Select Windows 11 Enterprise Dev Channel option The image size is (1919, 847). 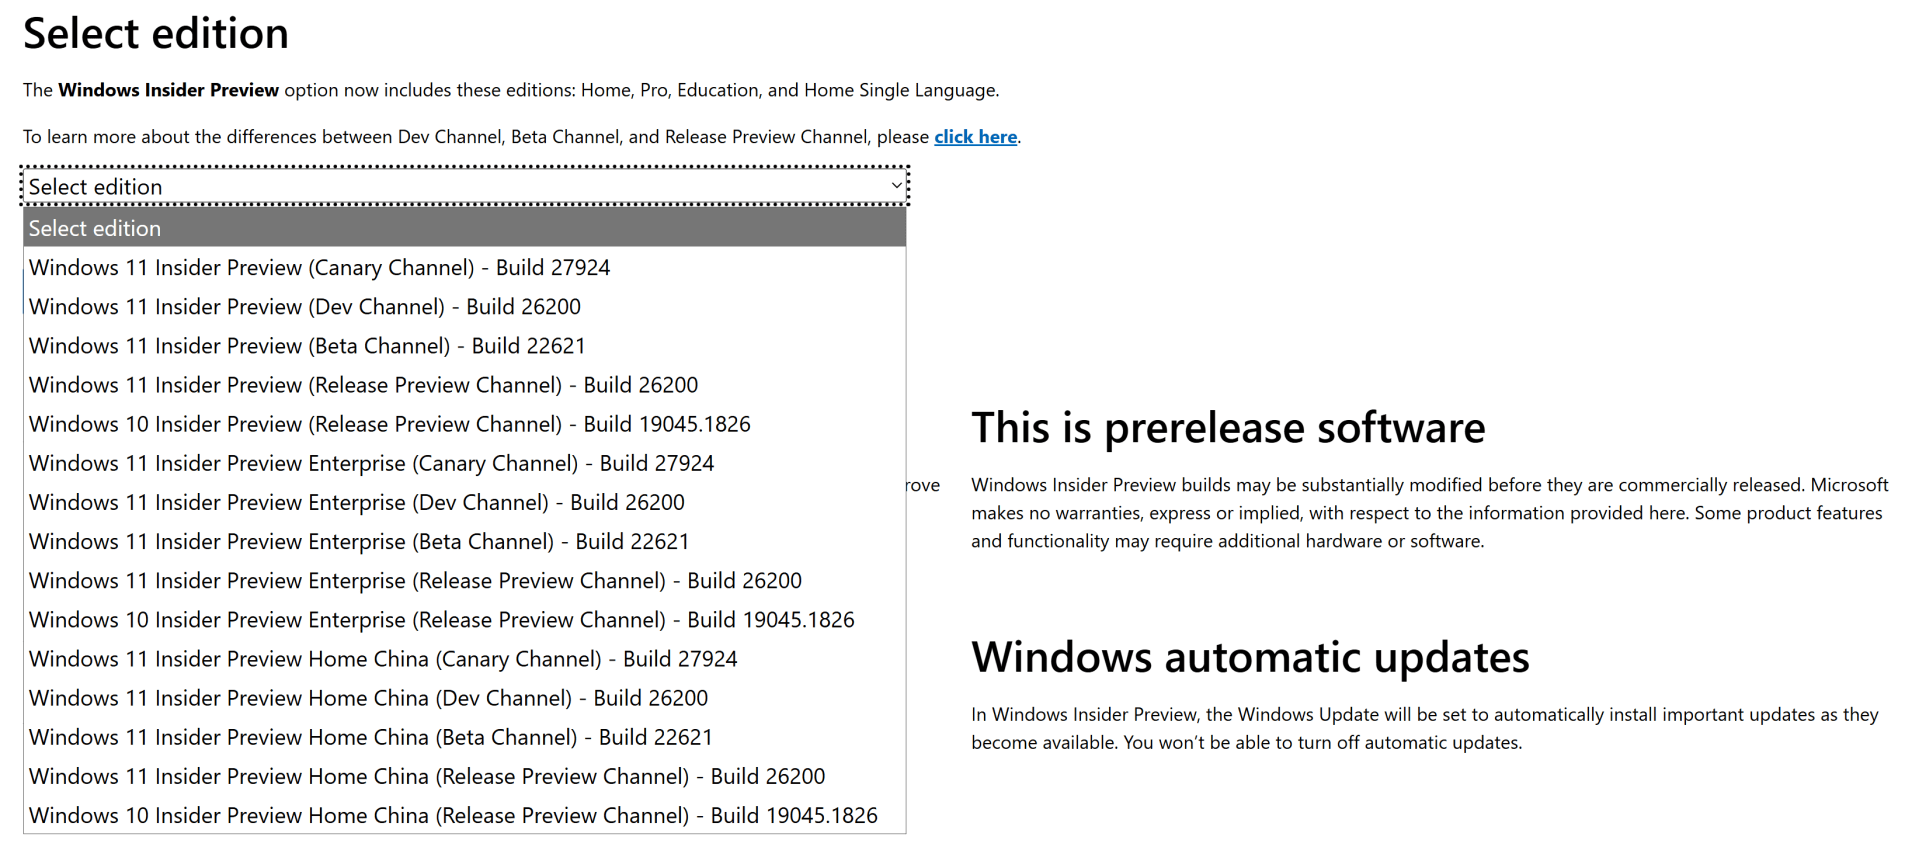pos(357,502)
